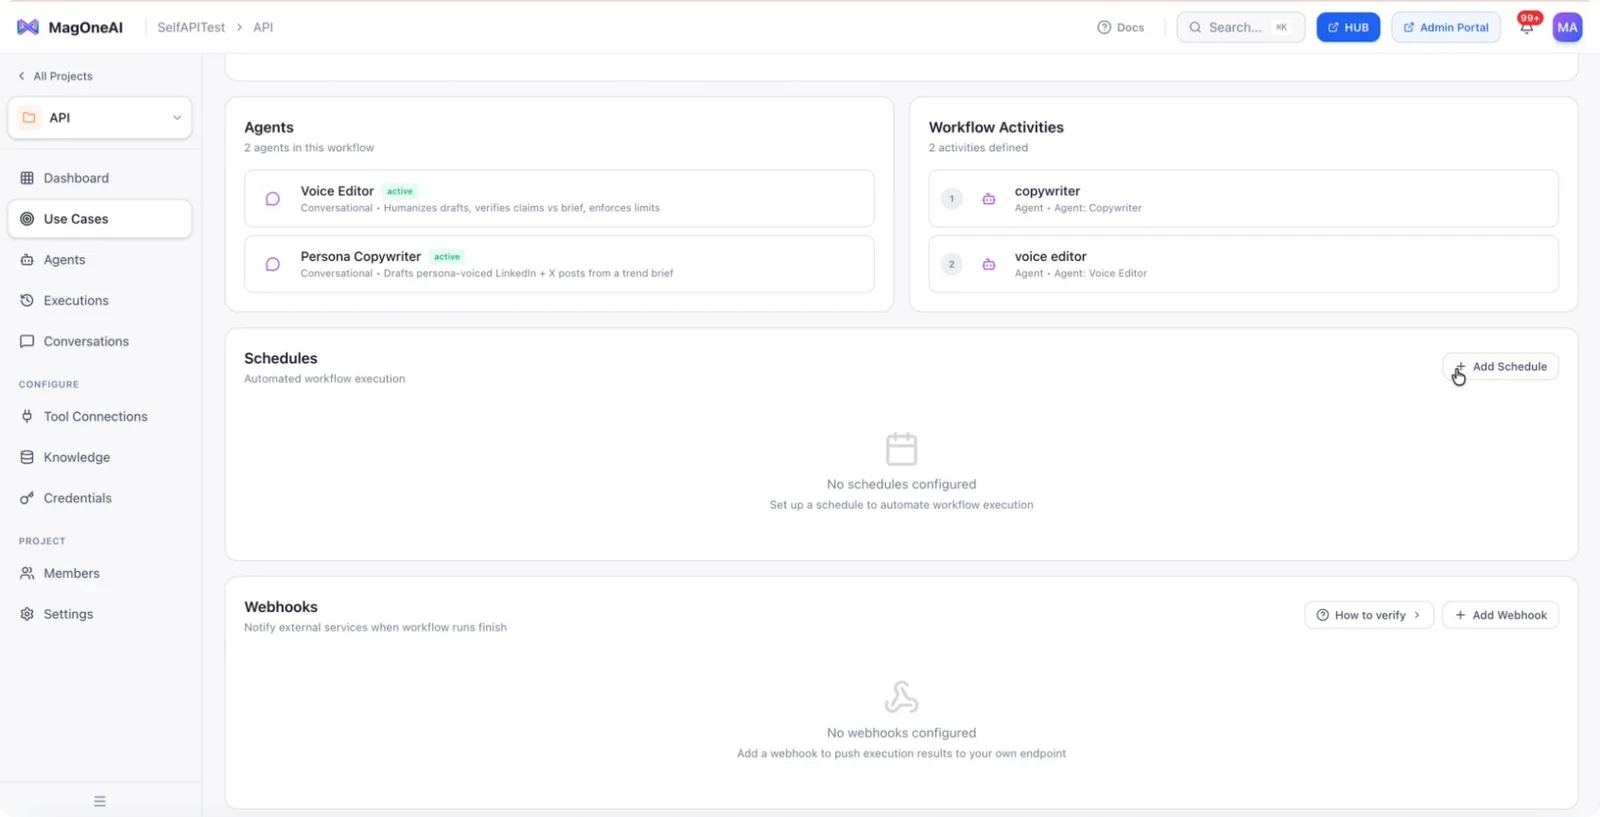1600x817 pixels.
Task: Open the Voice Editor agent card
Action: [559, 199]
